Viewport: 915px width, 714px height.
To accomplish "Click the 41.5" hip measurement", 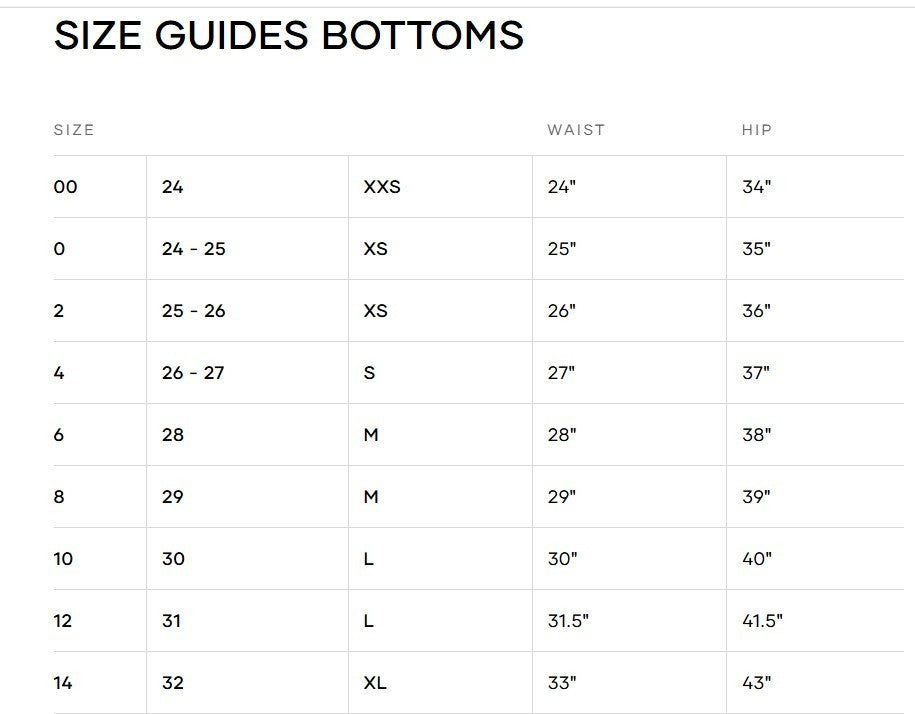I will coord(763,621).
